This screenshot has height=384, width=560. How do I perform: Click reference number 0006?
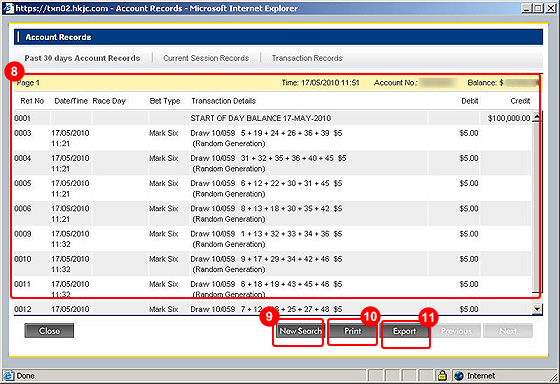coord(22,209)
